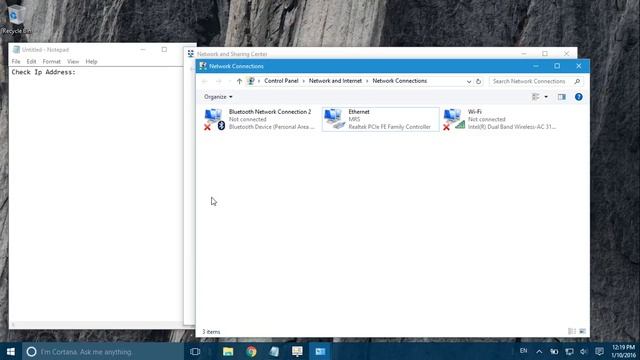
Task: Click the network status tray icon
Action: pos(569,351)
